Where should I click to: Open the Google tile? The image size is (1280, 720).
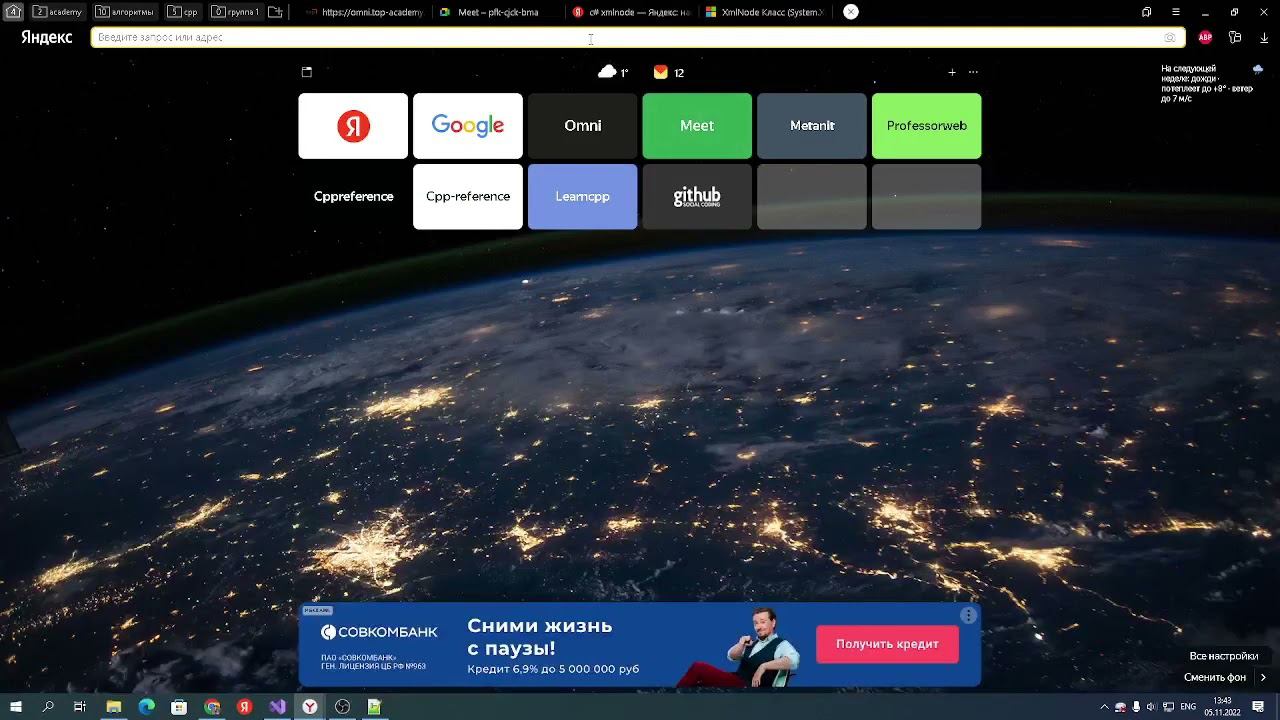468,126
